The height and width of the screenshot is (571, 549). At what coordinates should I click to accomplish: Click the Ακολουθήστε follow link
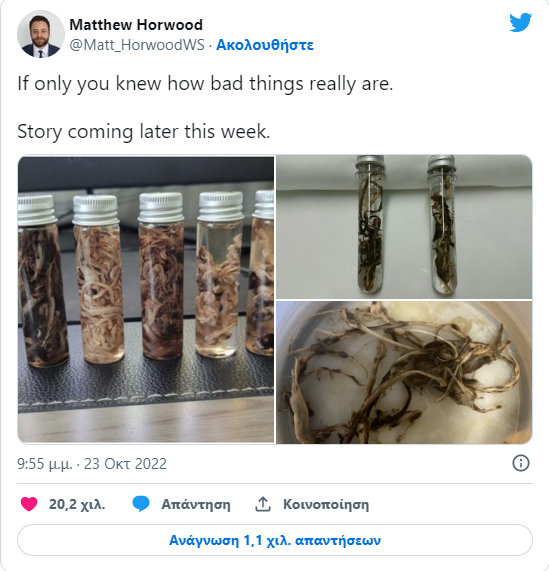point(265,45)
